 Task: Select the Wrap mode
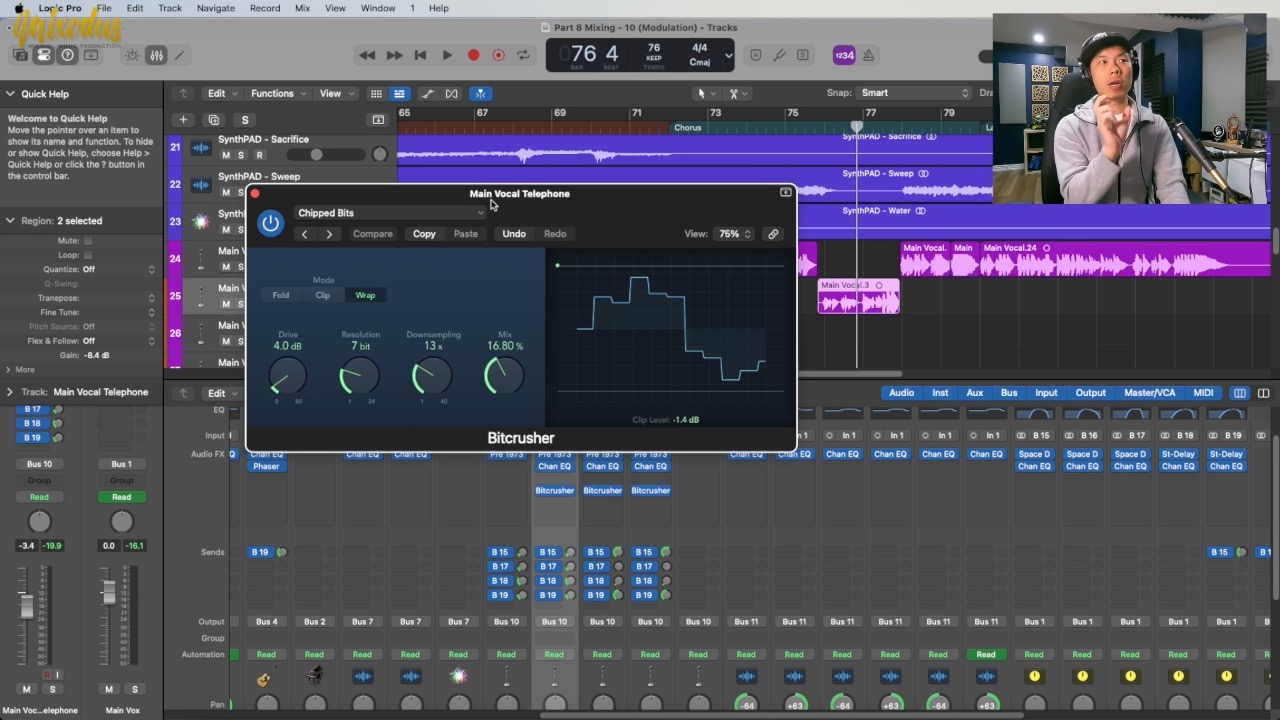click(365, 295)
